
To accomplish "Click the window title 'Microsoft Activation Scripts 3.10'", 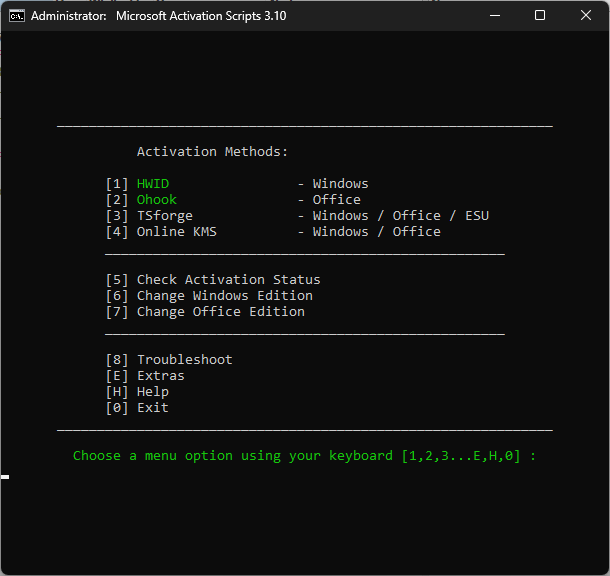I will 201,16.
